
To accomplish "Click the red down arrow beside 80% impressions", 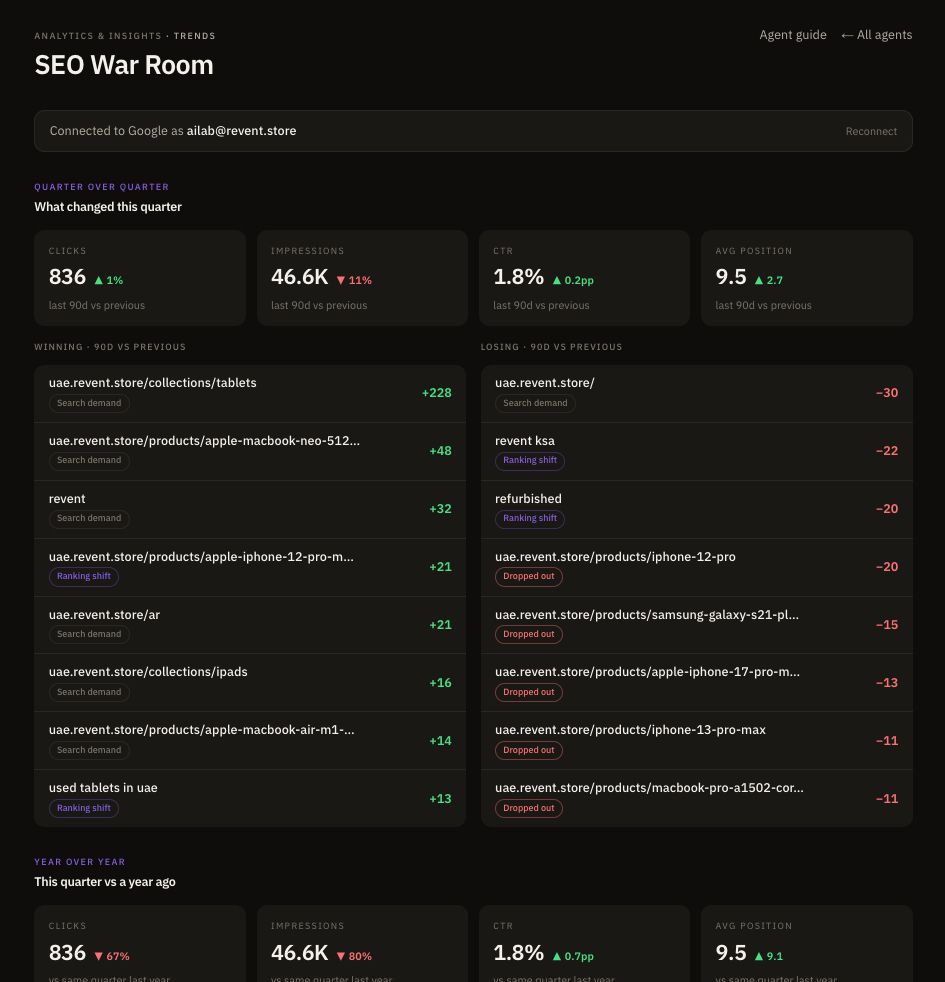I will click(x=341, y=956).
